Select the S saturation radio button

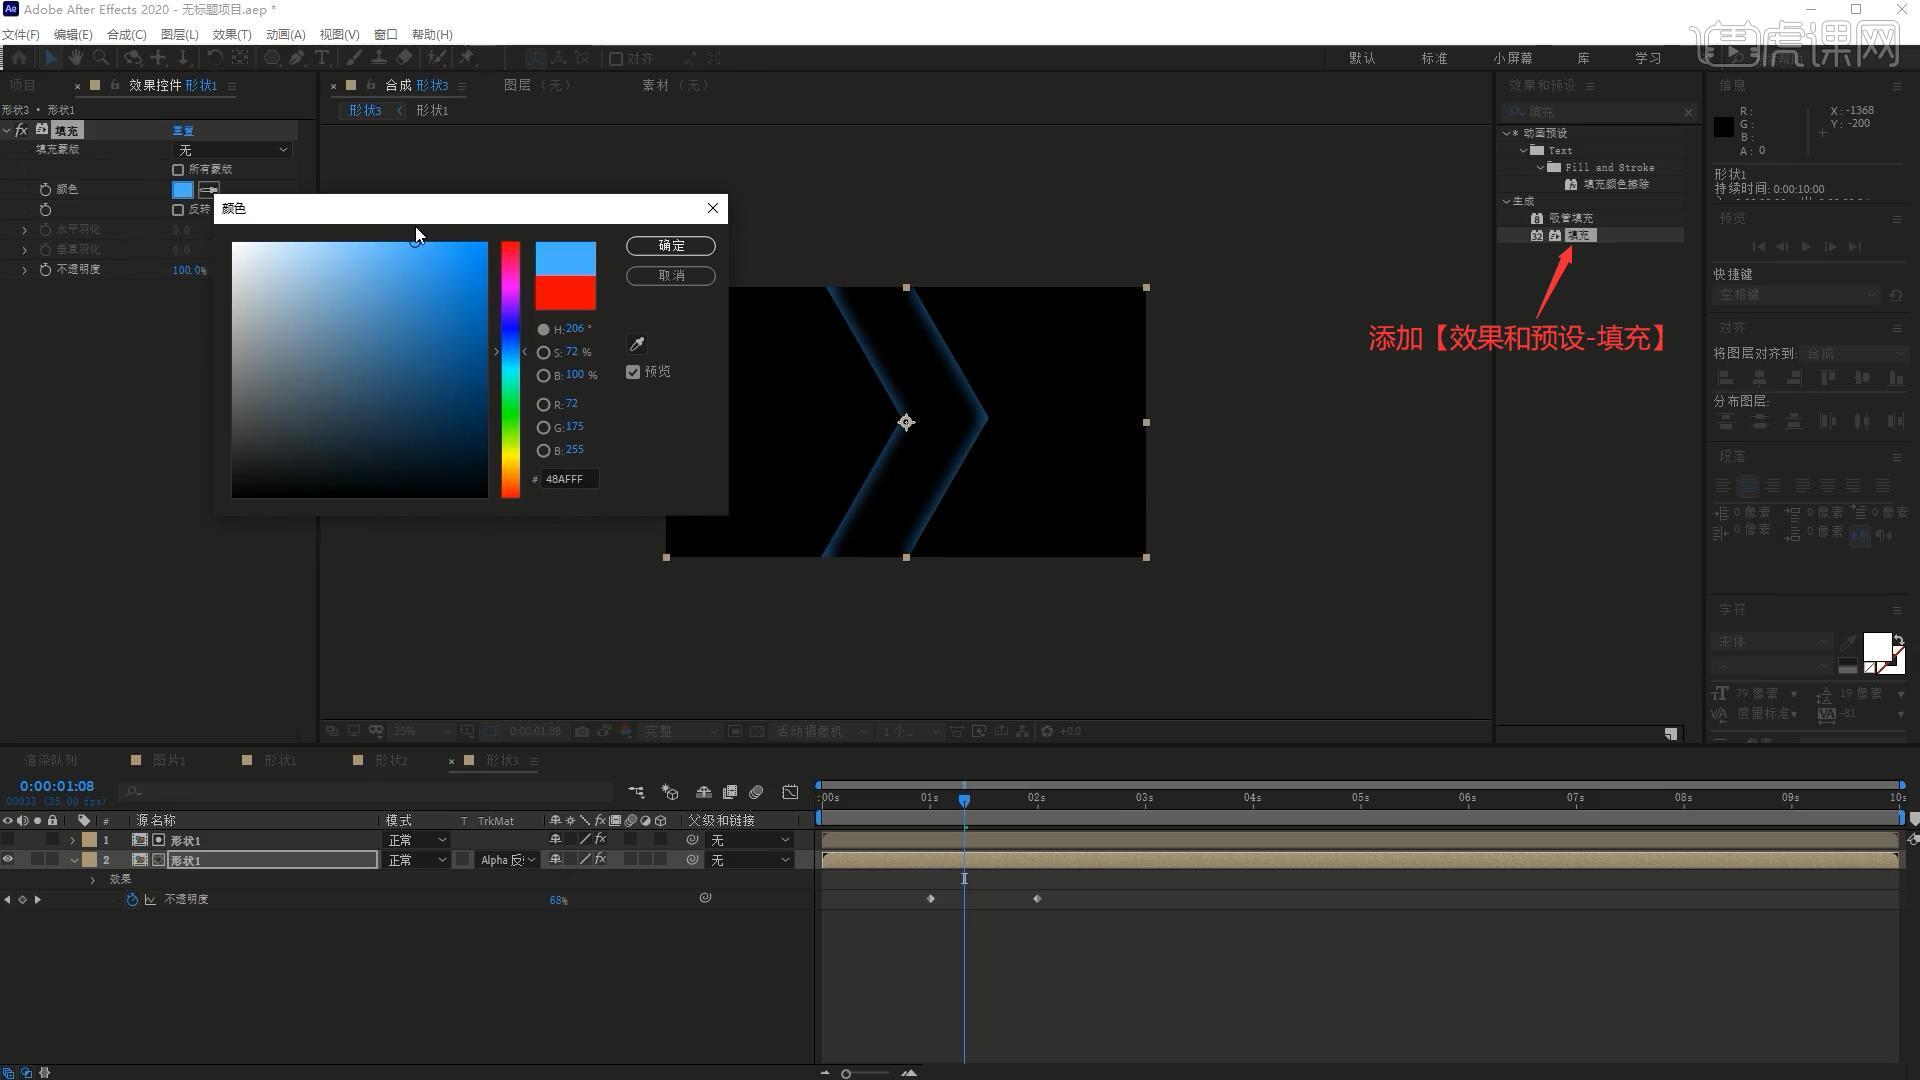coord(543,353)
